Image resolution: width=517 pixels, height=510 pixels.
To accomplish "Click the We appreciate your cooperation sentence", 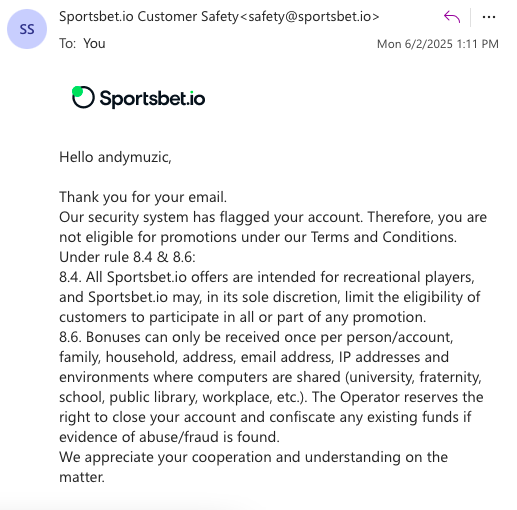I will (253, 467).
